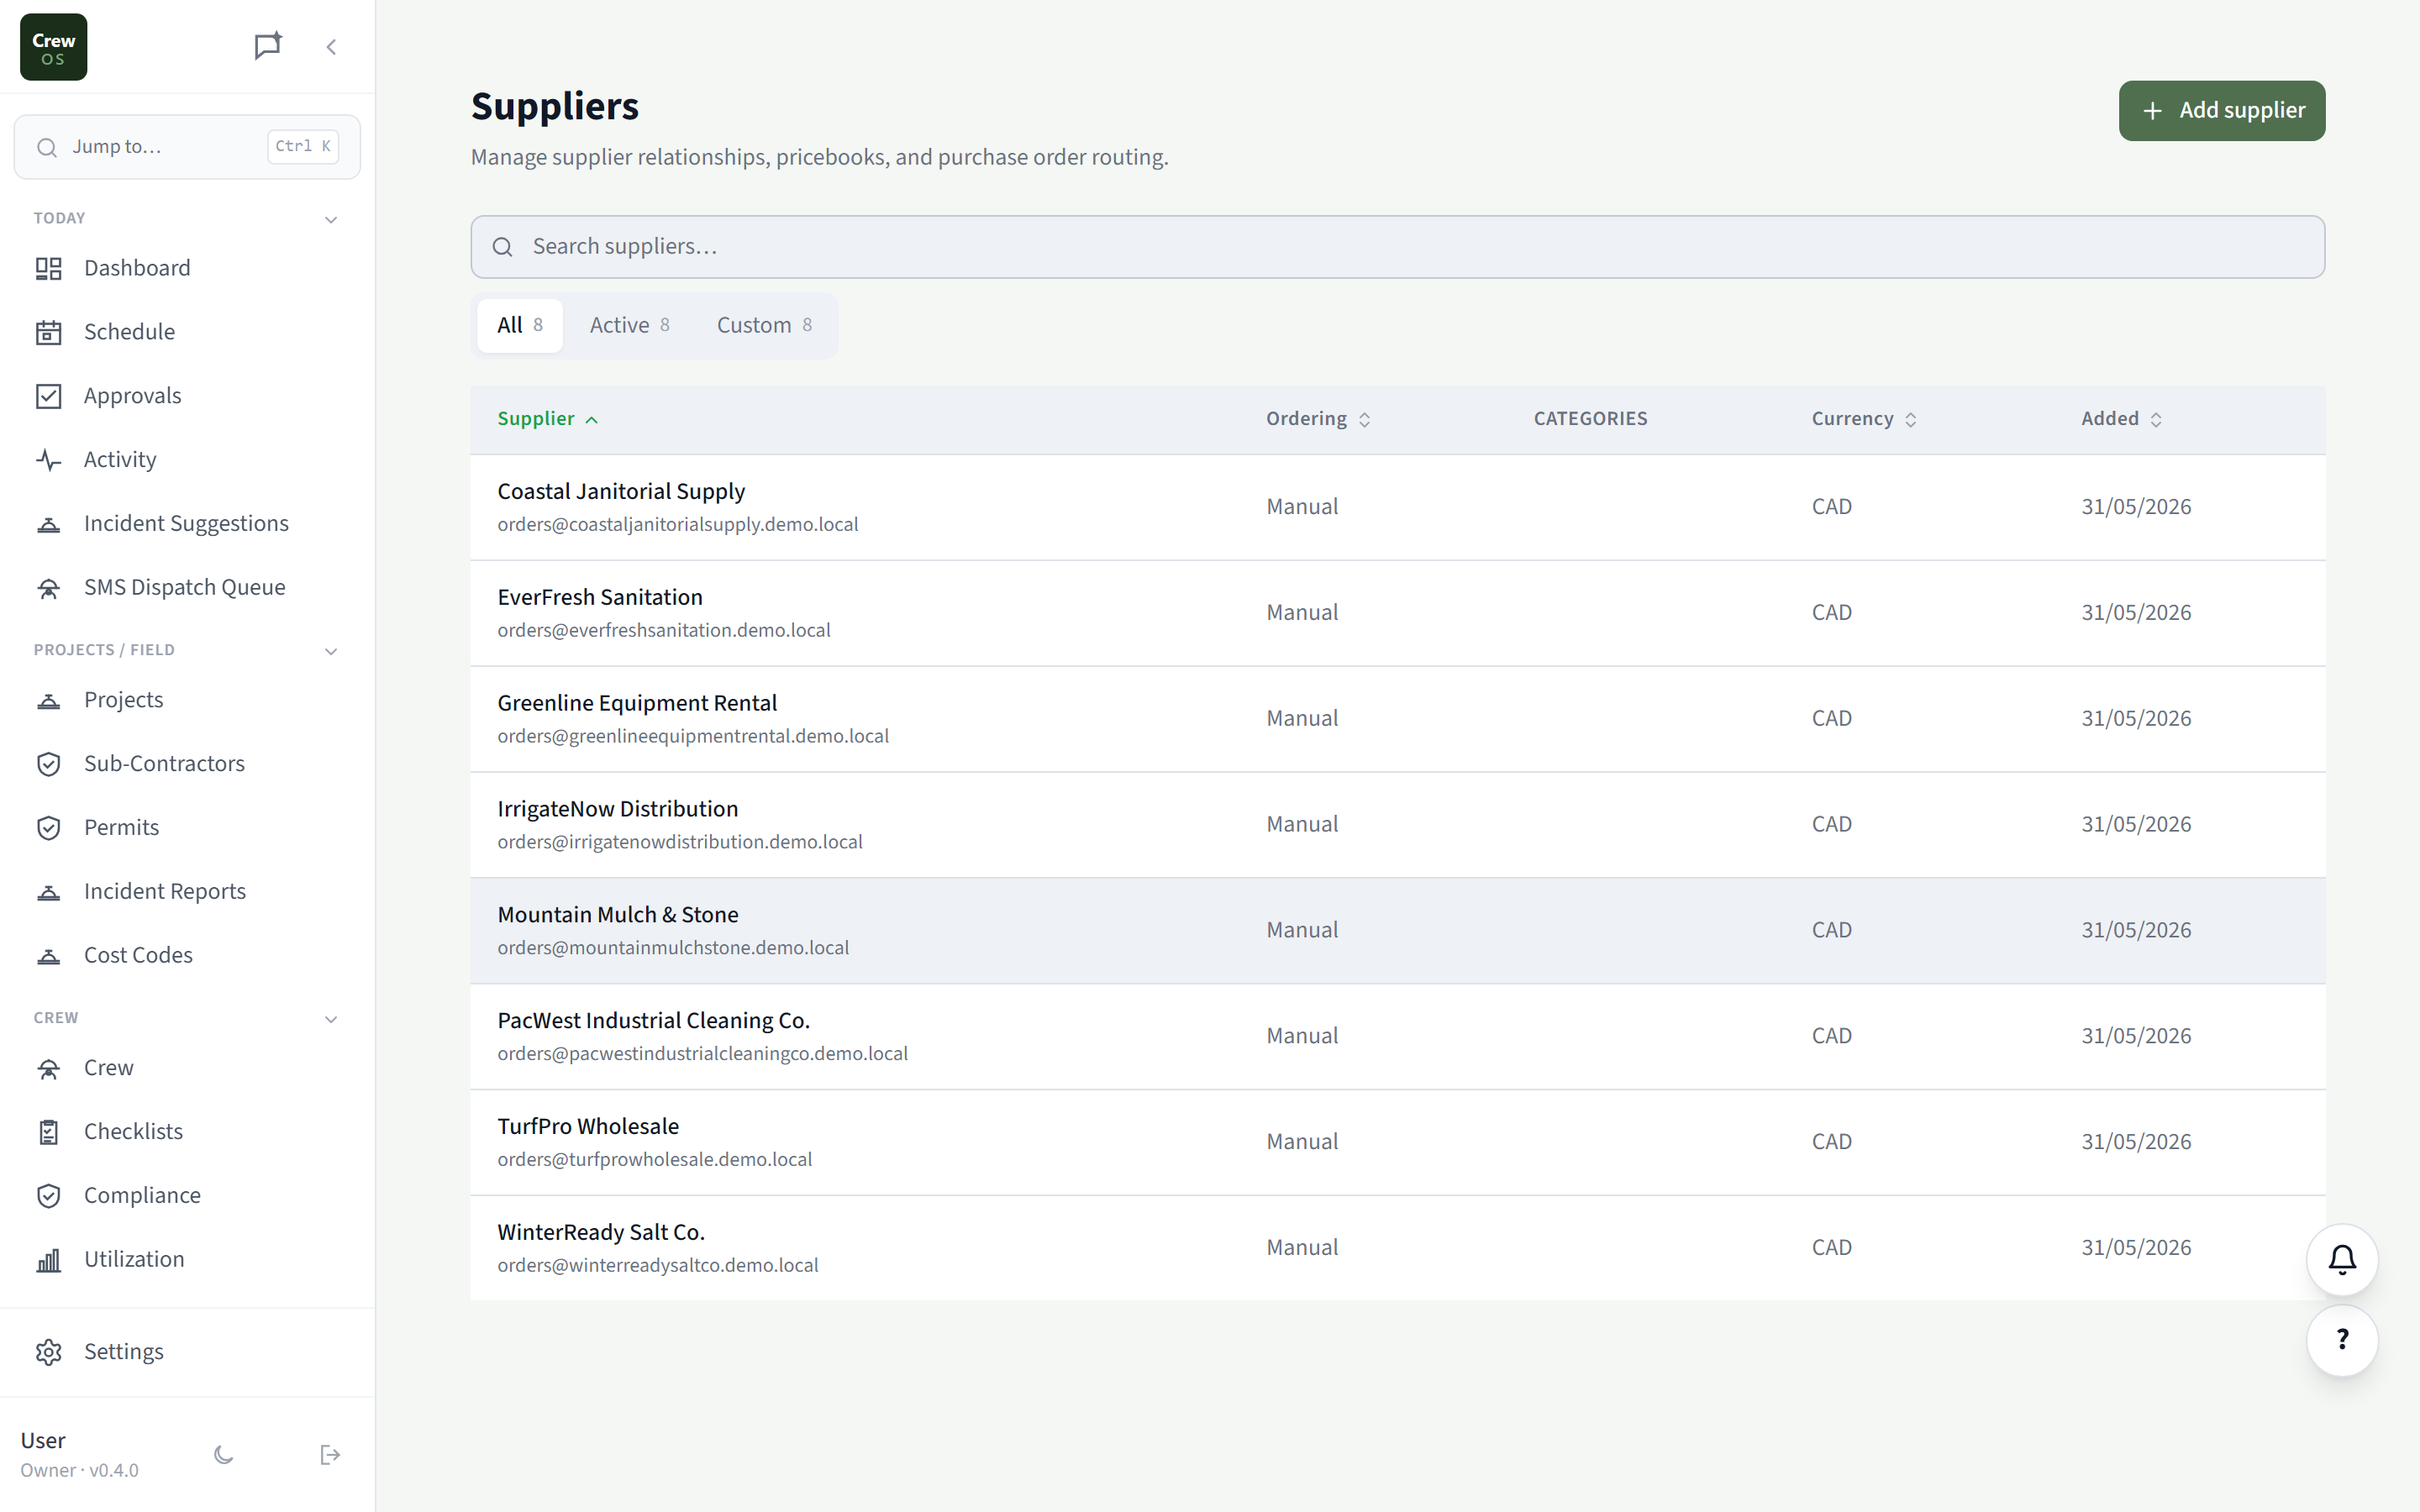The image size is (2420, 1512).
Task: Click the Add supplier button
Action: [x=2221, y=110]
